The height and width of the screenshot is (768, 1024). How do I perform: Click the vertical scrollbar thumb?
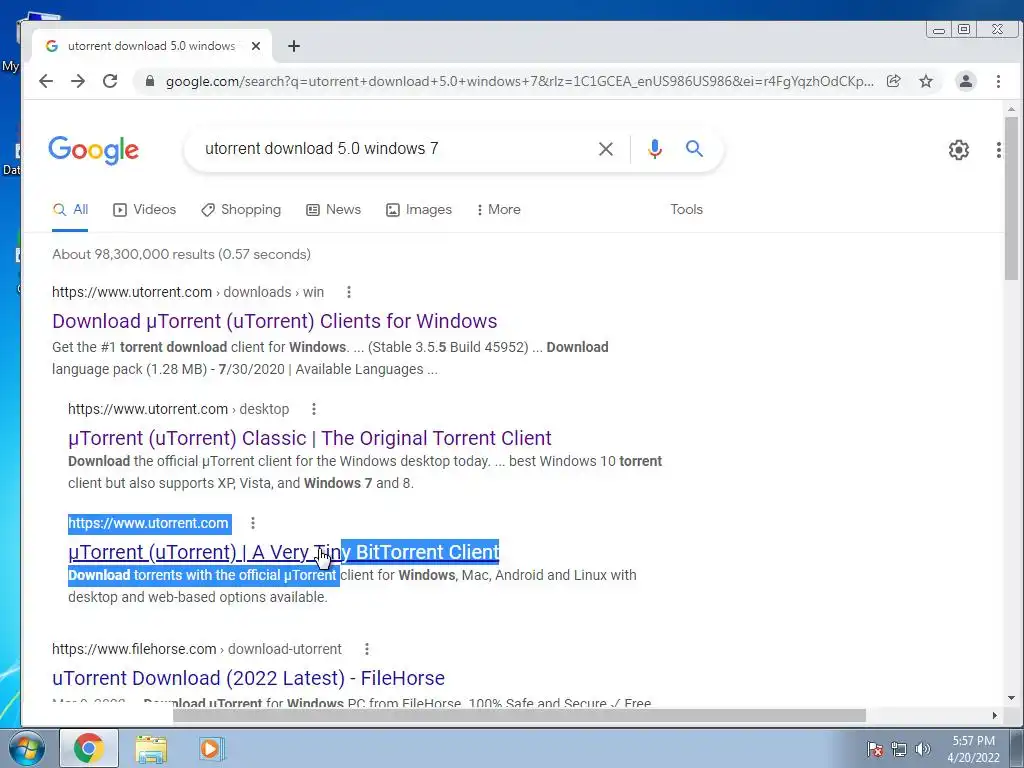[1011, 198]
